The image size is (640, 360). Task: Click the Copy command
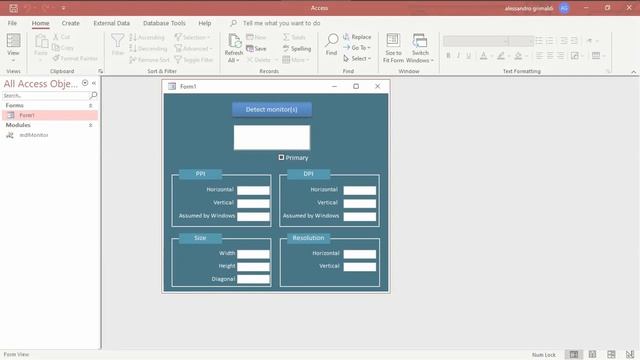point(63,48)
